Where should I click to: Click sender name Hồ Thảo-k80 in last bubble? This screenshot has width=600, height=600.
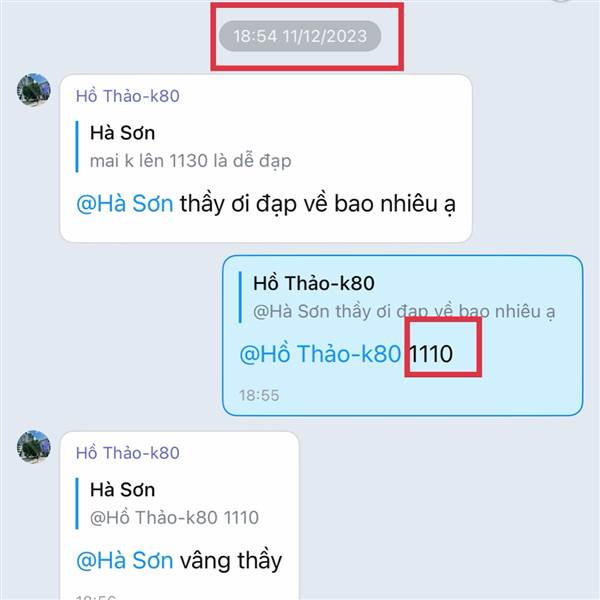(x=128, y=453)
